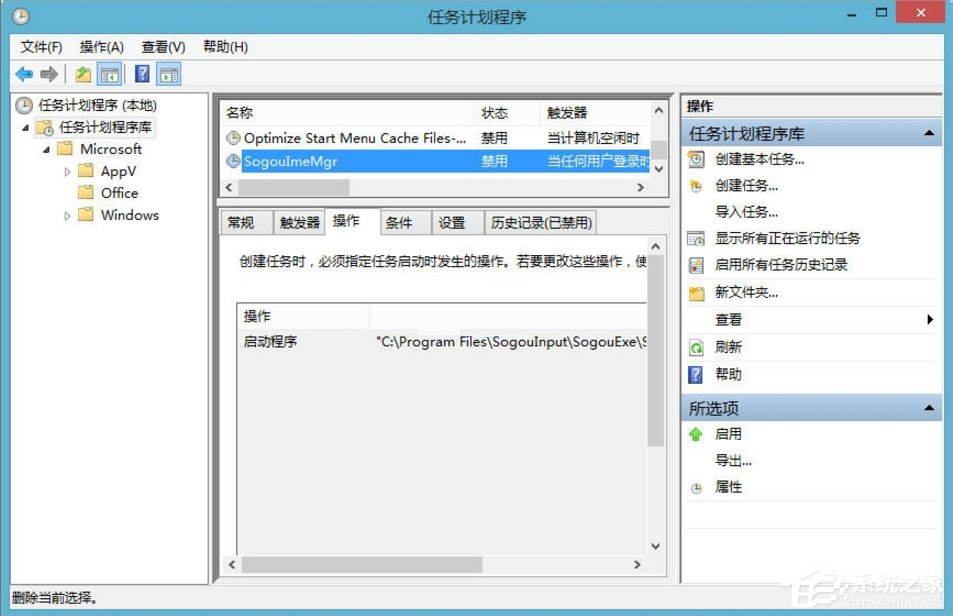Image resolution: width=953 pixels, height=616 pixels.
Task: Collapse the 任务计划程序库 actions section
Action: click(x=929, y=131)
